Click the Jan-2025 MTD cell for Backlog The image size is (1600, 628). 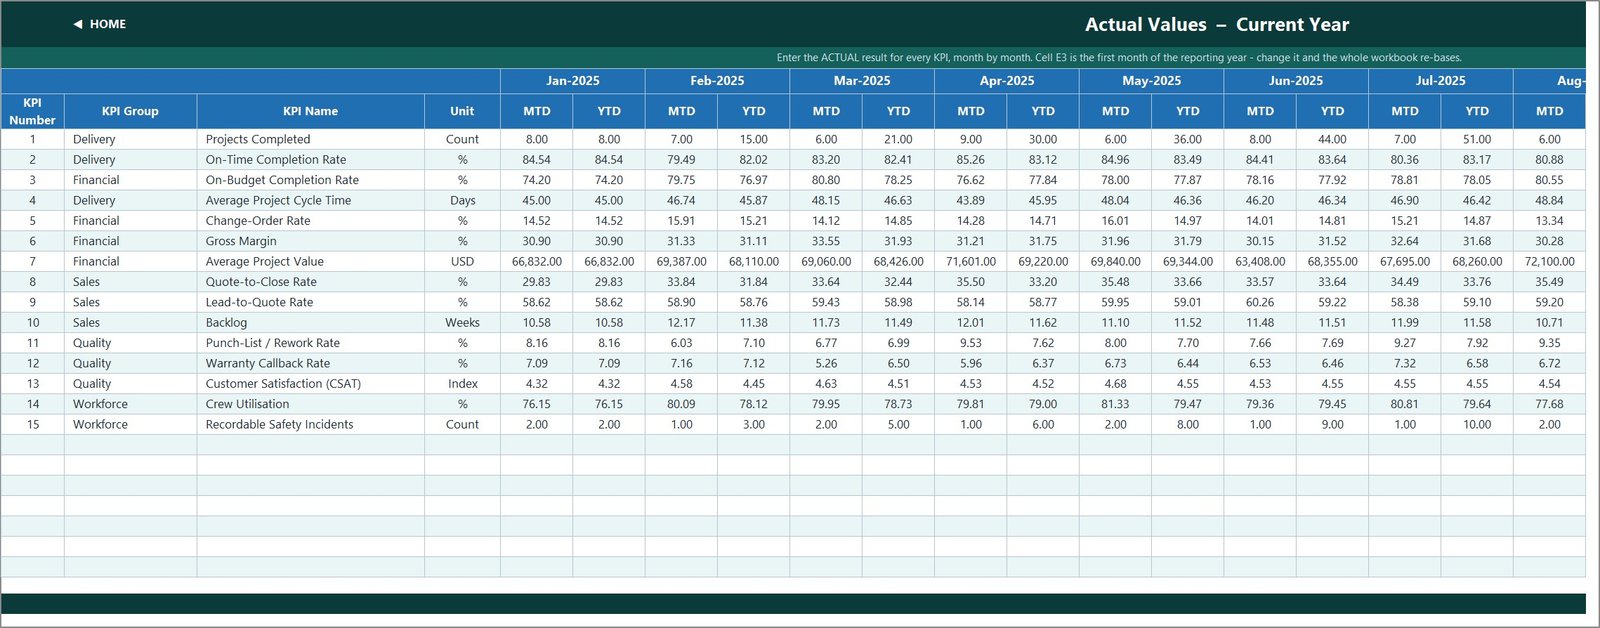[537, 323]
